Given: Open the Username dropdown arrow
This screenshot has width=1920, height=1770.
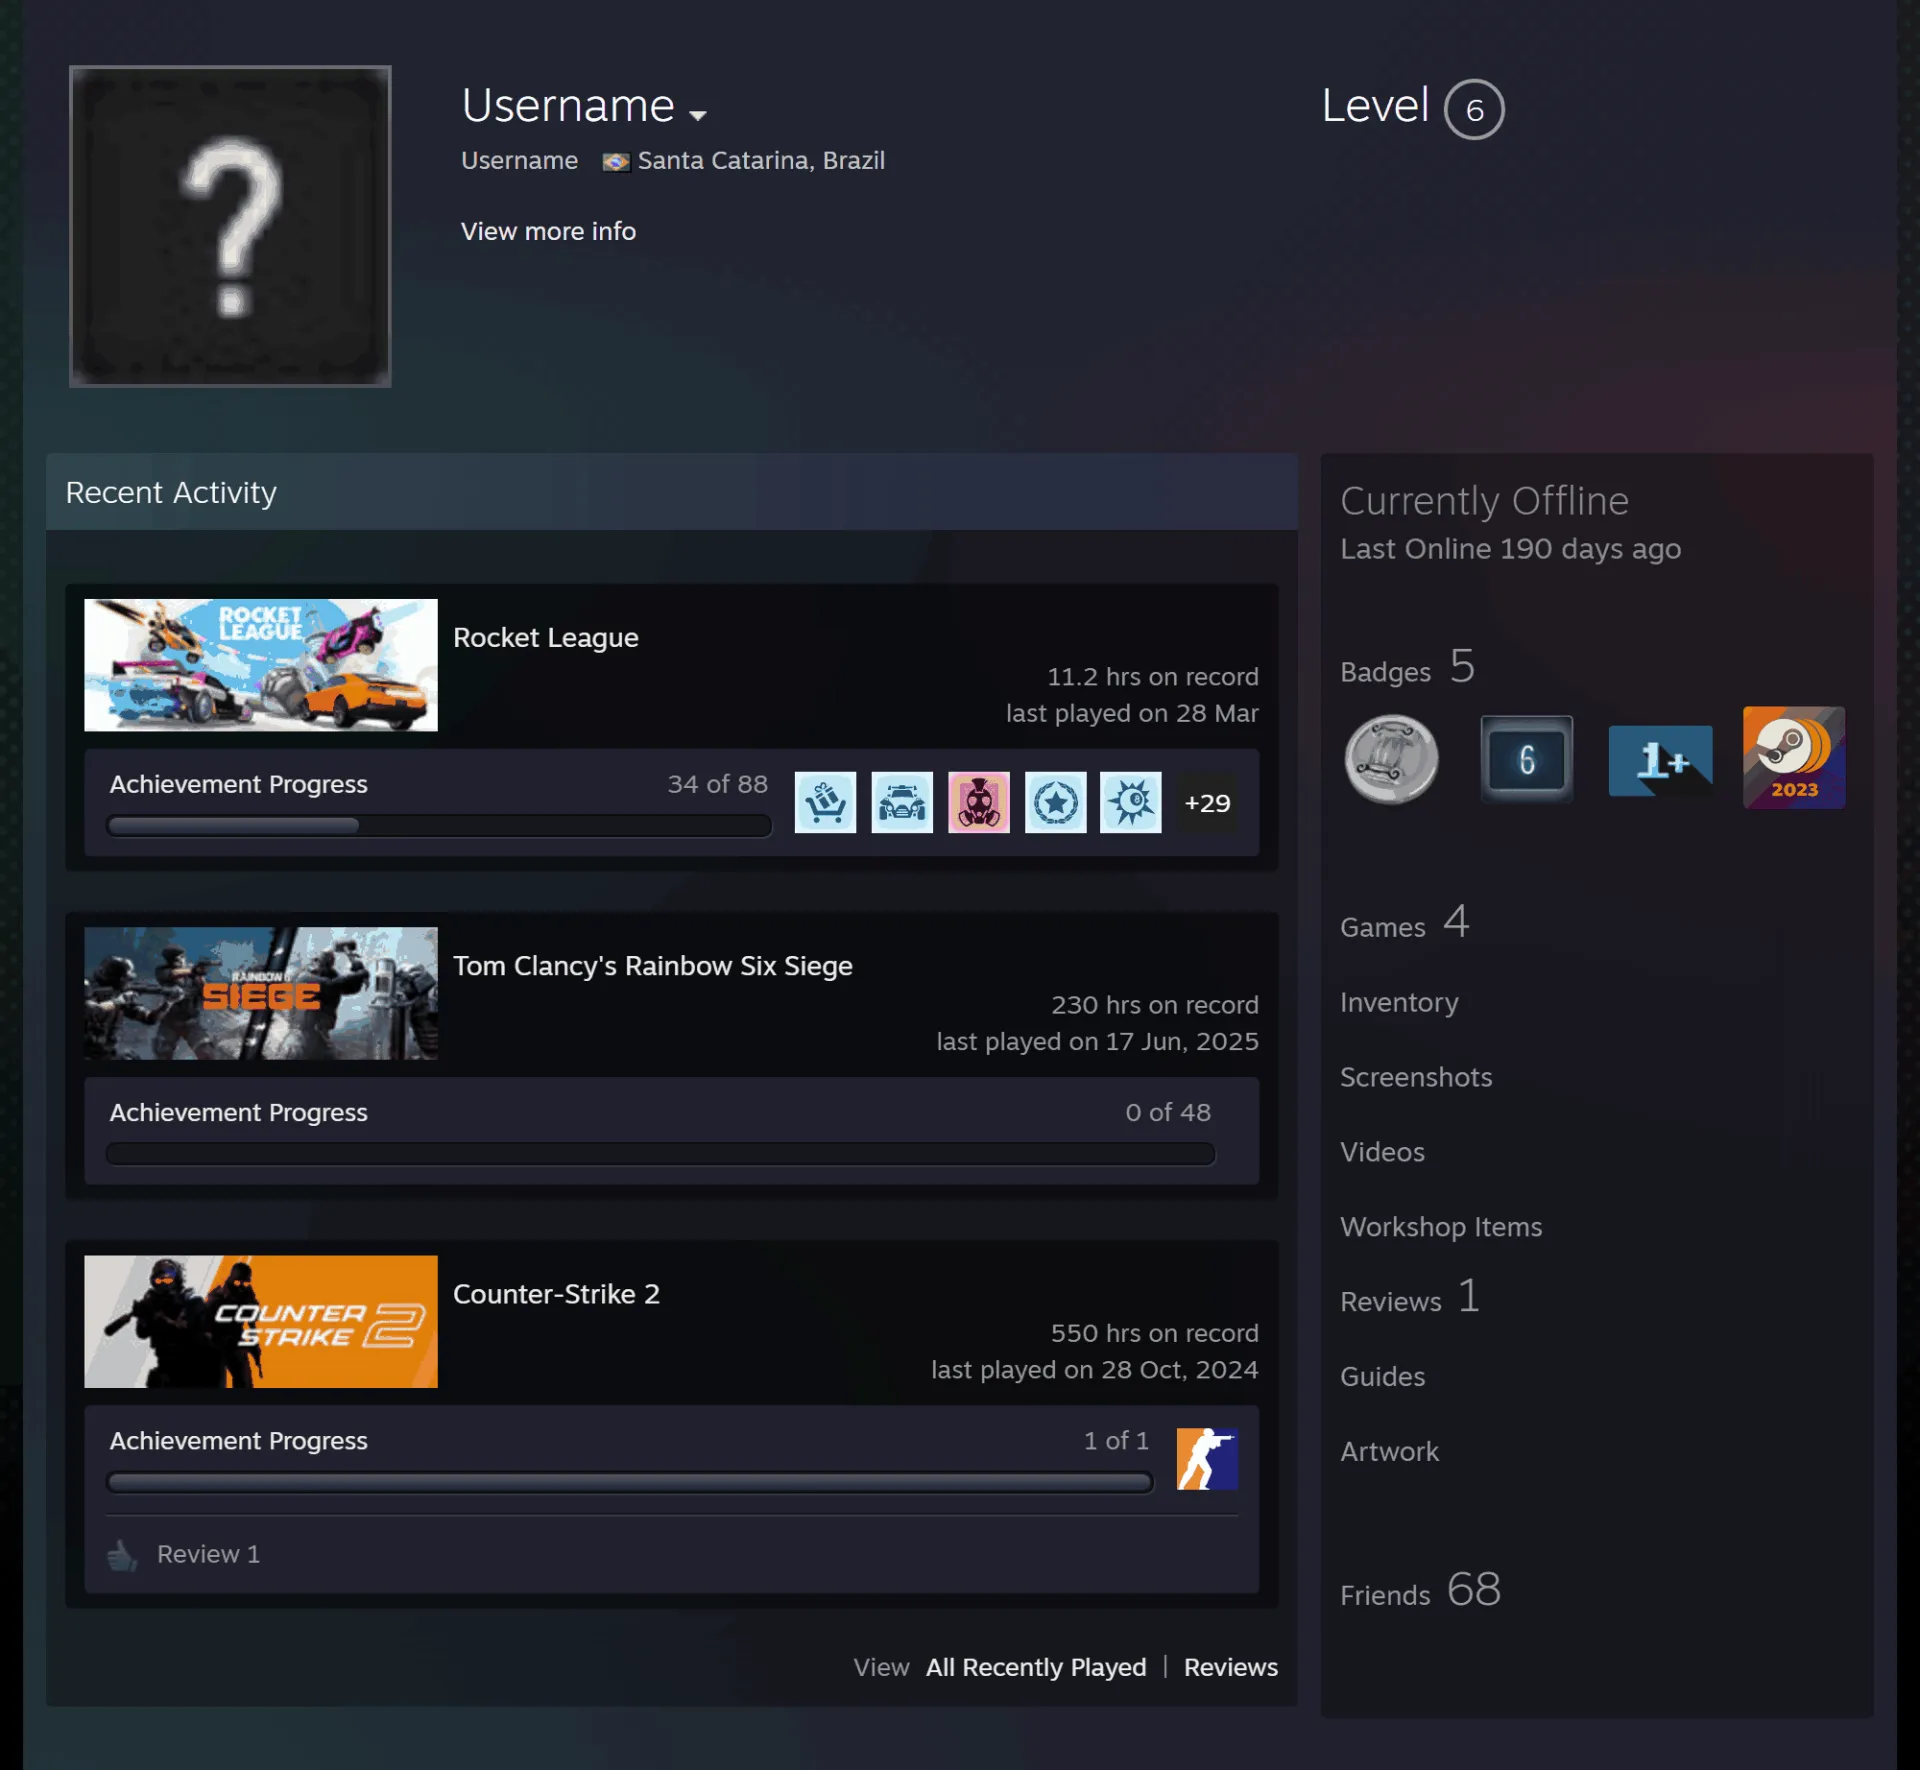Looking at the screenshot, I should tap(698, 115).
